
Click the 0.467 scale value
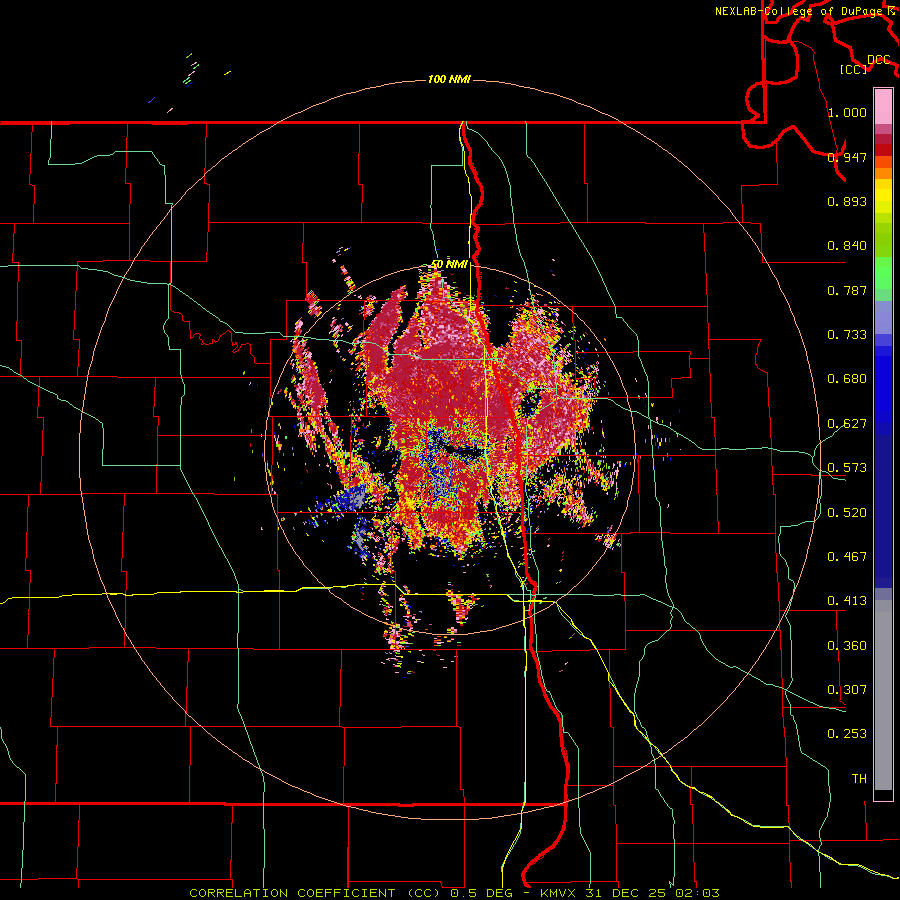(847, 557)
